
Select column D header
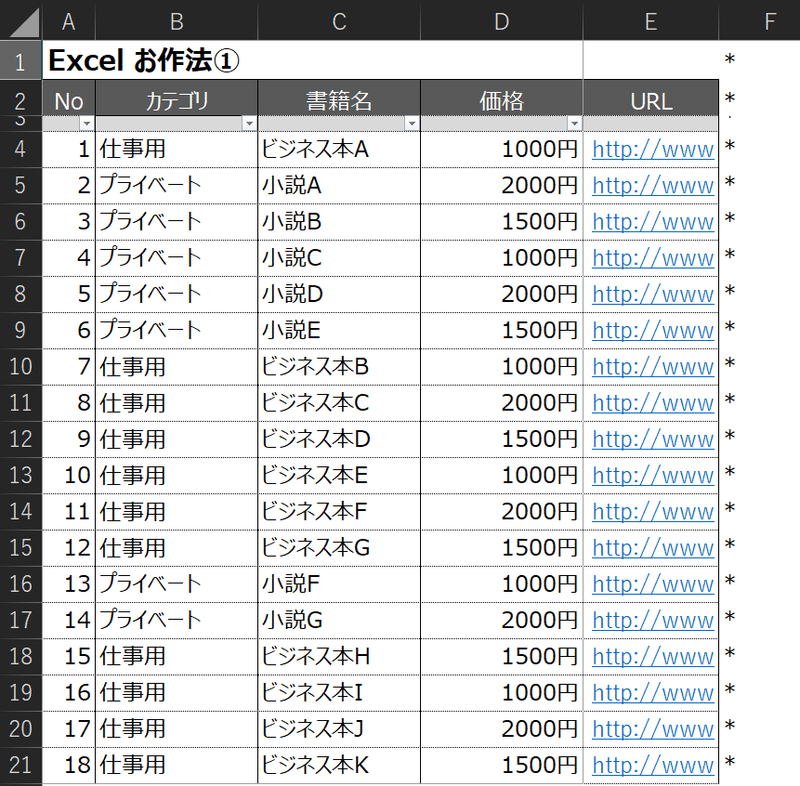coord(502,21)
